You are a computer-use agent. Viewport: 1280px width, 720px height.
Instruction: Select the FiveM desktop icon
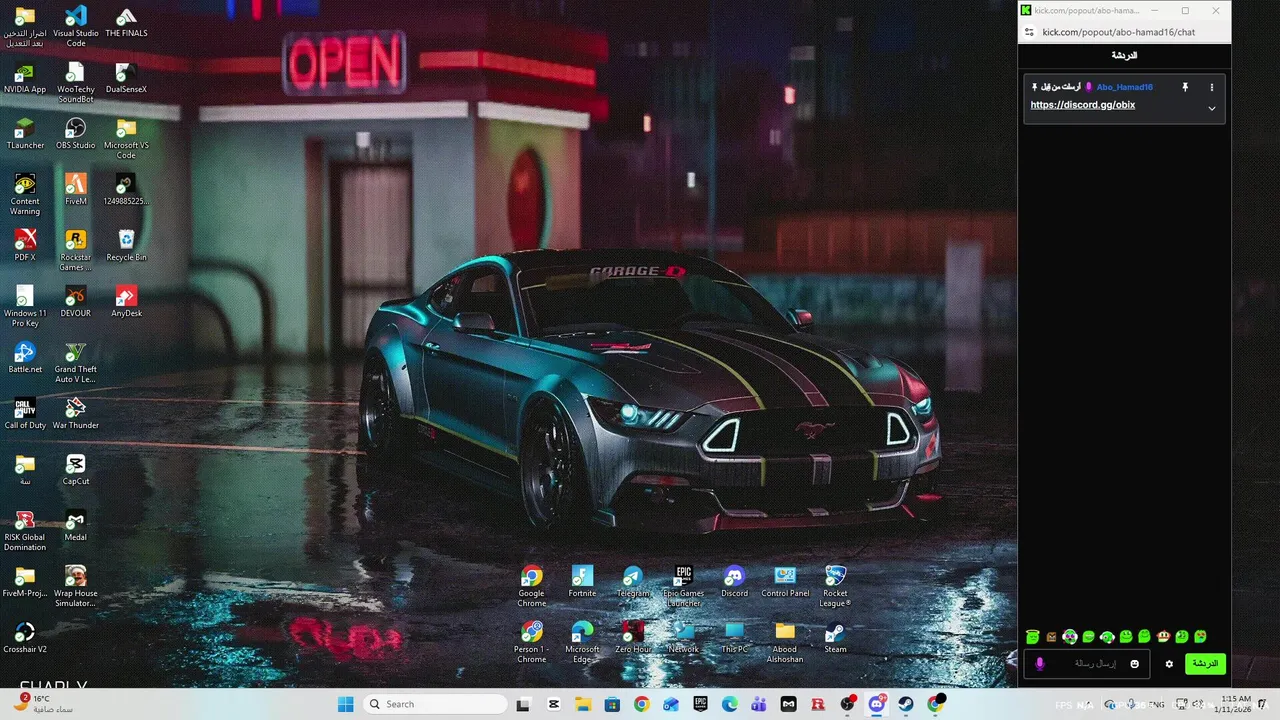76,190
